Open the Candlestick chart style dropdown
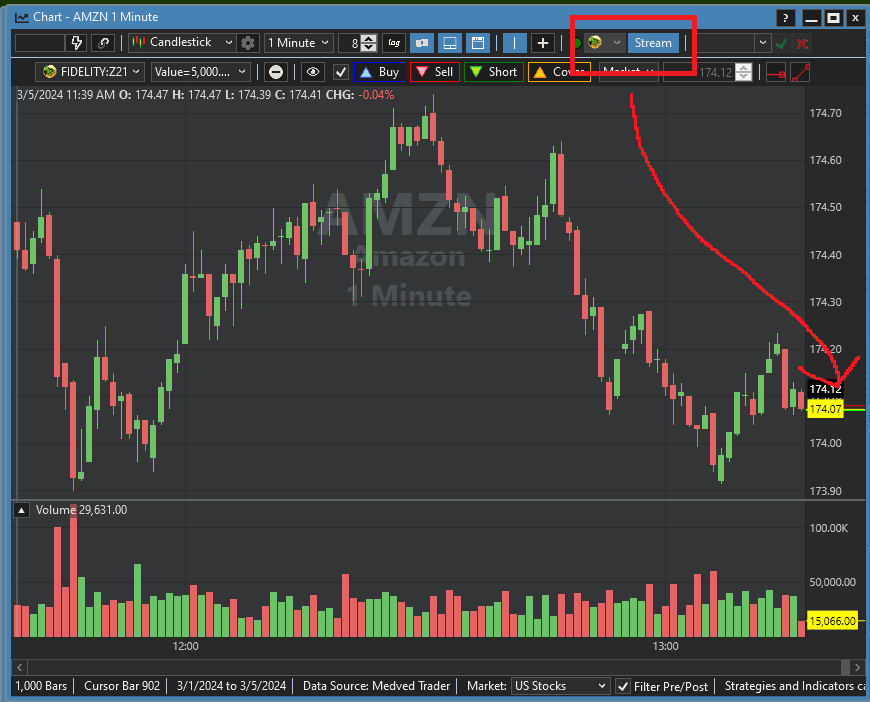This screenshot has height=702, width=870. pyautogui.click(x=182, y=43)
